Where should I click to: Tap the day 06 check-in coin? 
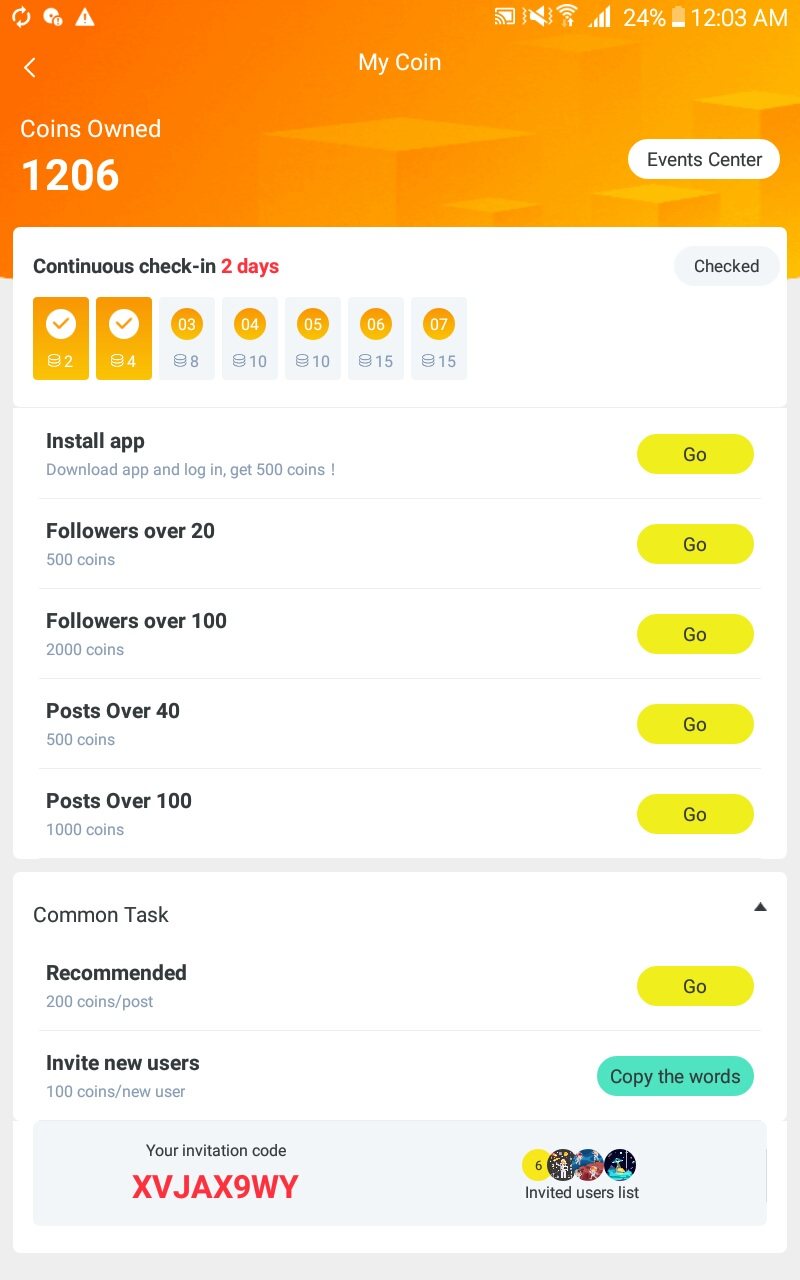(x=376, y=325)
